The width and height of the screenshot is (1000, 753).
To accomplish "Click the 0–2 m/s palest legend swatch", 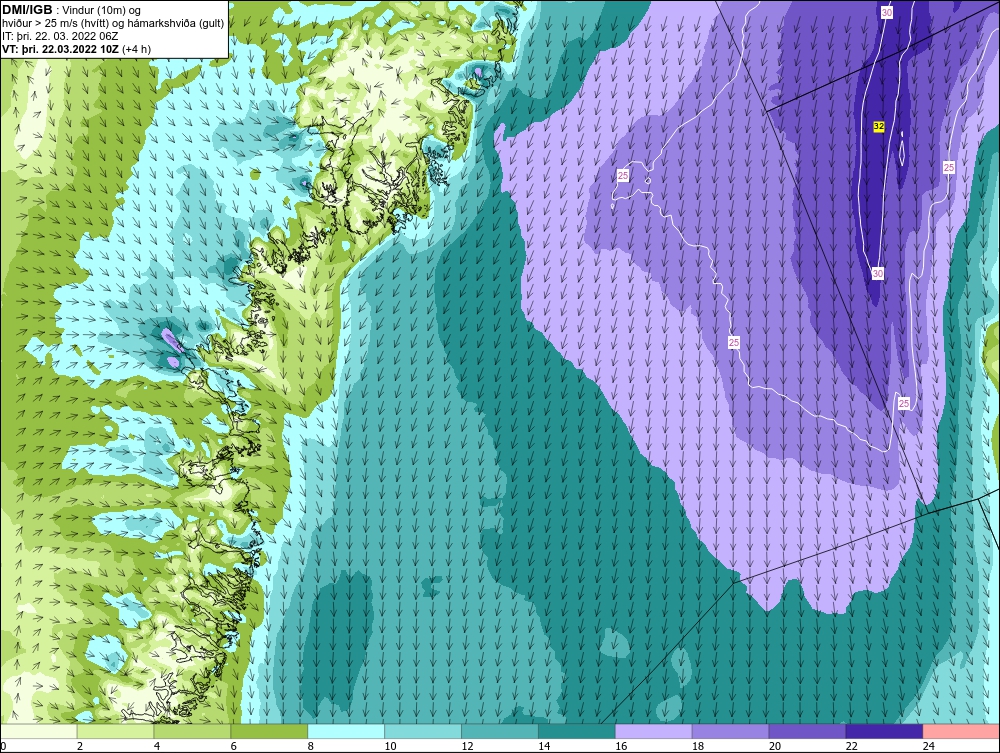I will pyautogui.click(x=39, y=731).
